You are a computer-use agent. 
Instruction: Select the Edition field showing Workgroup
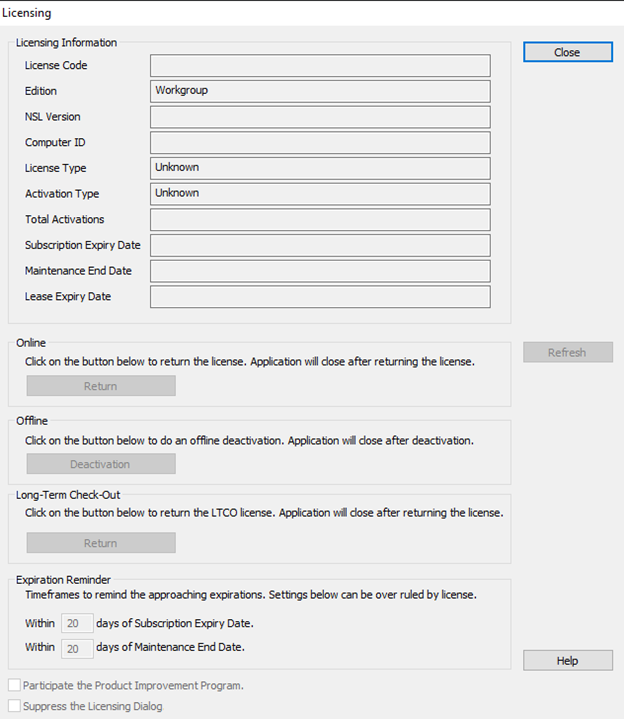click(320, 91)
